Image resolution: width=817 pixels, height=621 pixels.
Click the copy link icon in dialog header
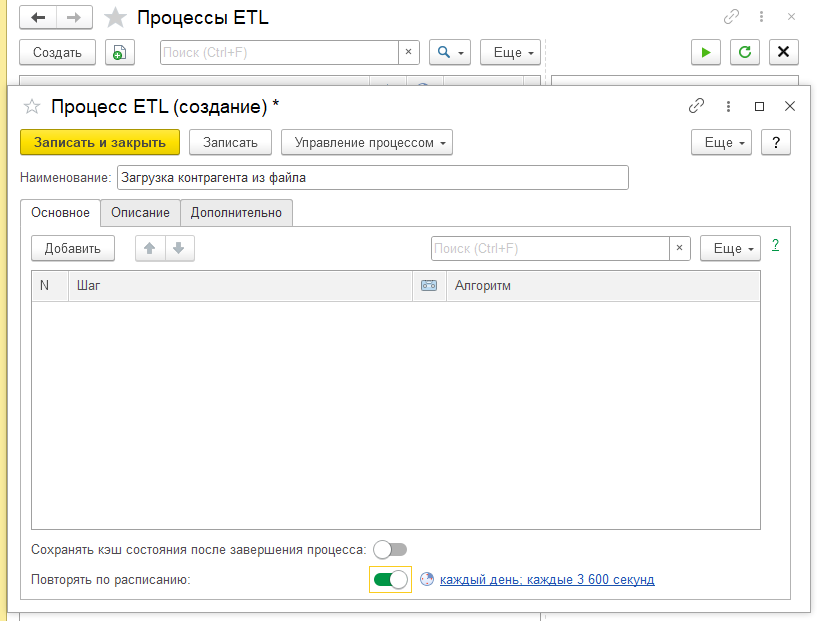click(x=697, y=106)
